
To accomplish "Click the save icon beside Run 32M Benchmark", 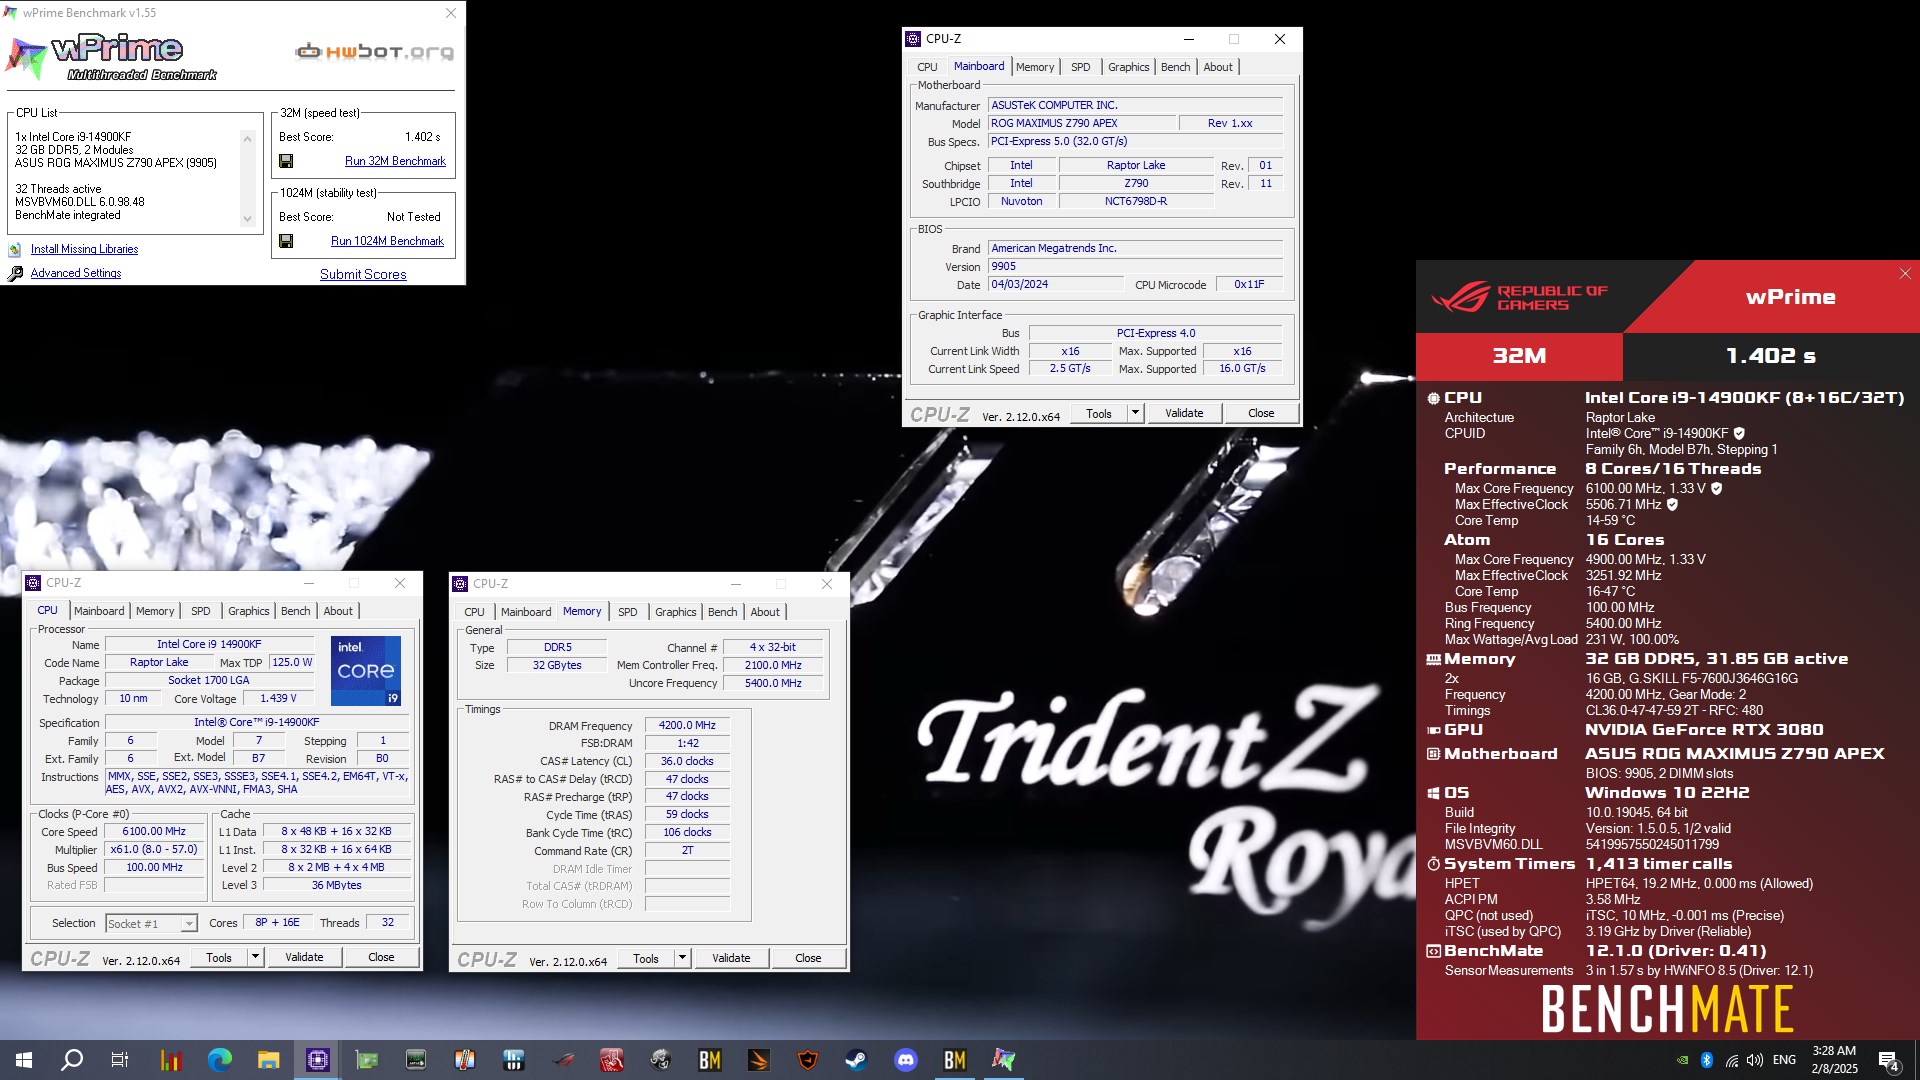I will tap(286, 161).
